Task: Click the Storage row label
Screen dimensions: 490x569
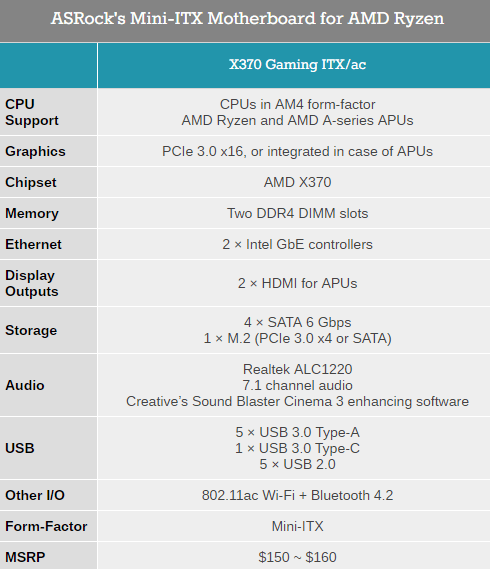Action: 31,330
